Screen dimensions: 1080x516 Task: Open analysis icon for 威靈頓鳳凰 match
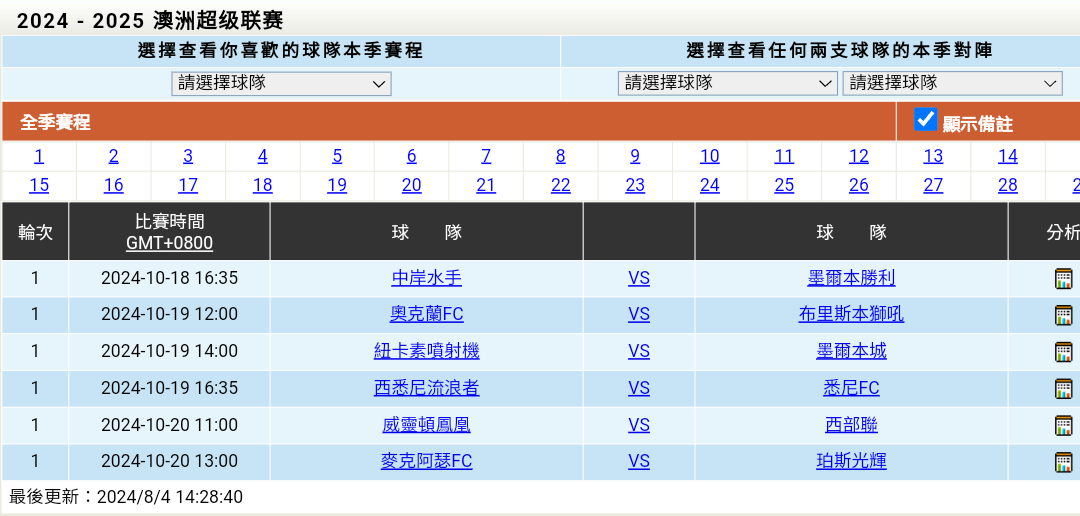pyautogui.click(x=1063, y=425)
